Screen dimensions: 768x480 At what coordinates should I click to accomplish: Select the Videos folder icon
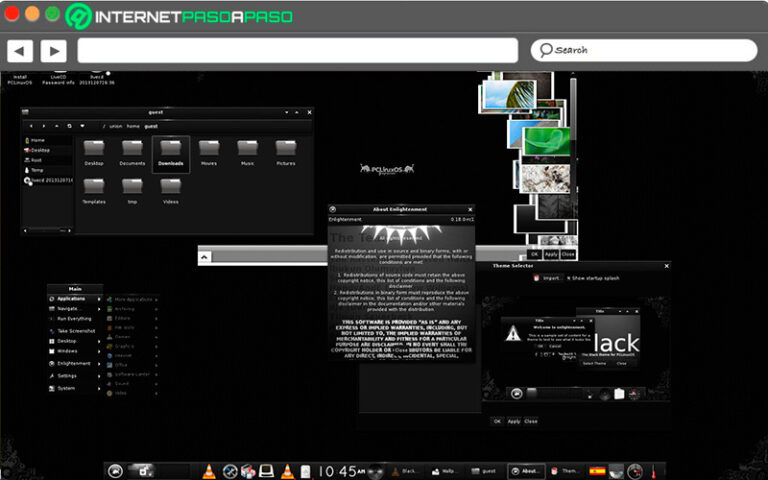pyautogui.click(x=171, y=190)
